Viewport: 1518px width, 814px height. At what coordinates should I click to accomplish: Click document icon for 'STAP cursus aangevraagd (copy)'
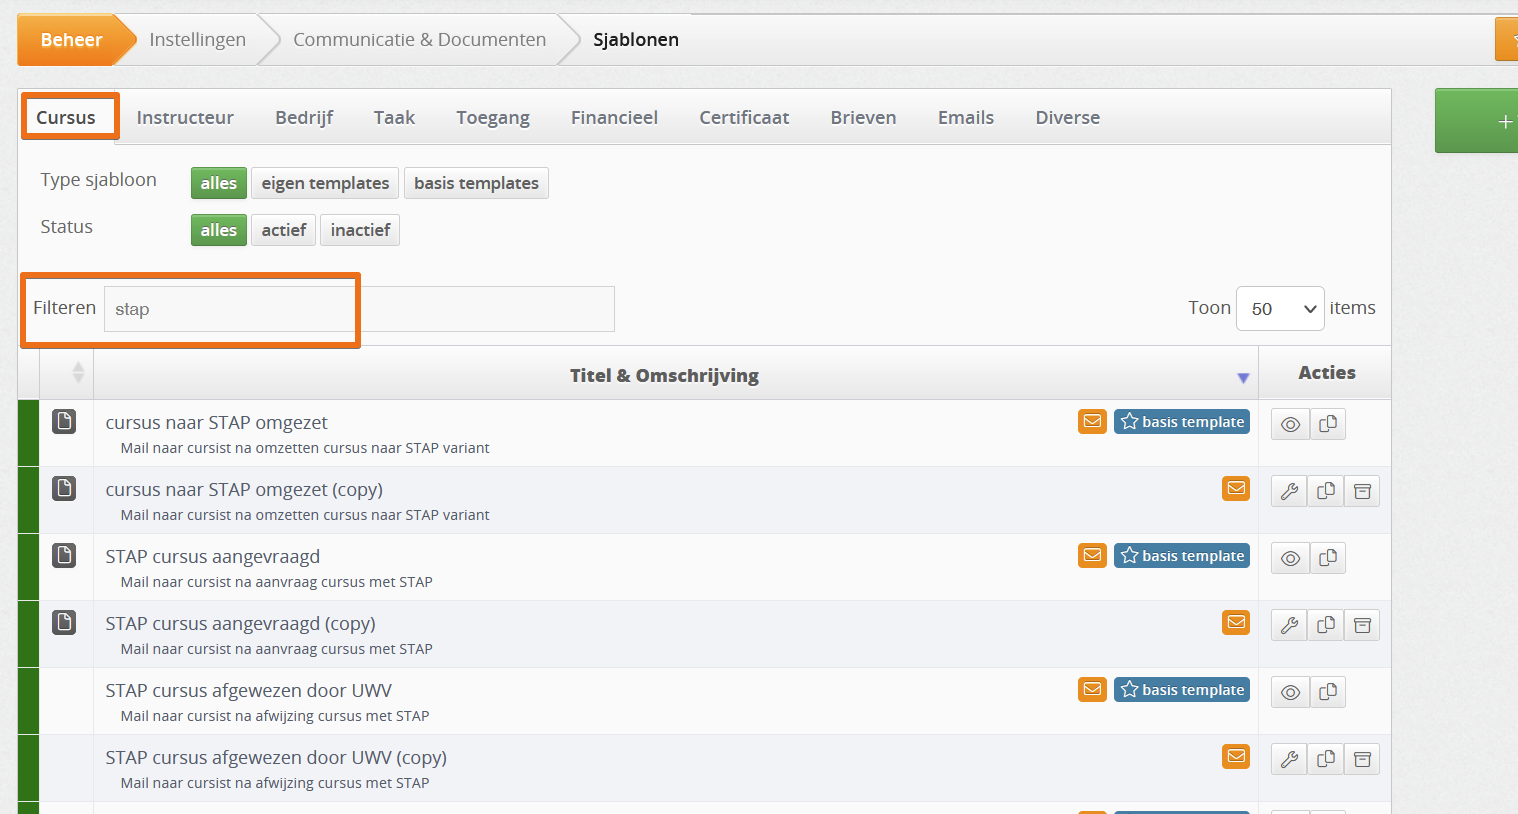click(x=64, y=622)
